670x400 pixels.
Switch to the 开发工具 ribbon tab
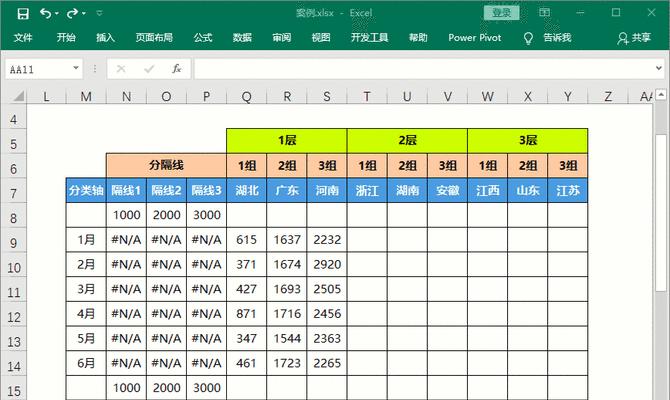click(370, 38)
